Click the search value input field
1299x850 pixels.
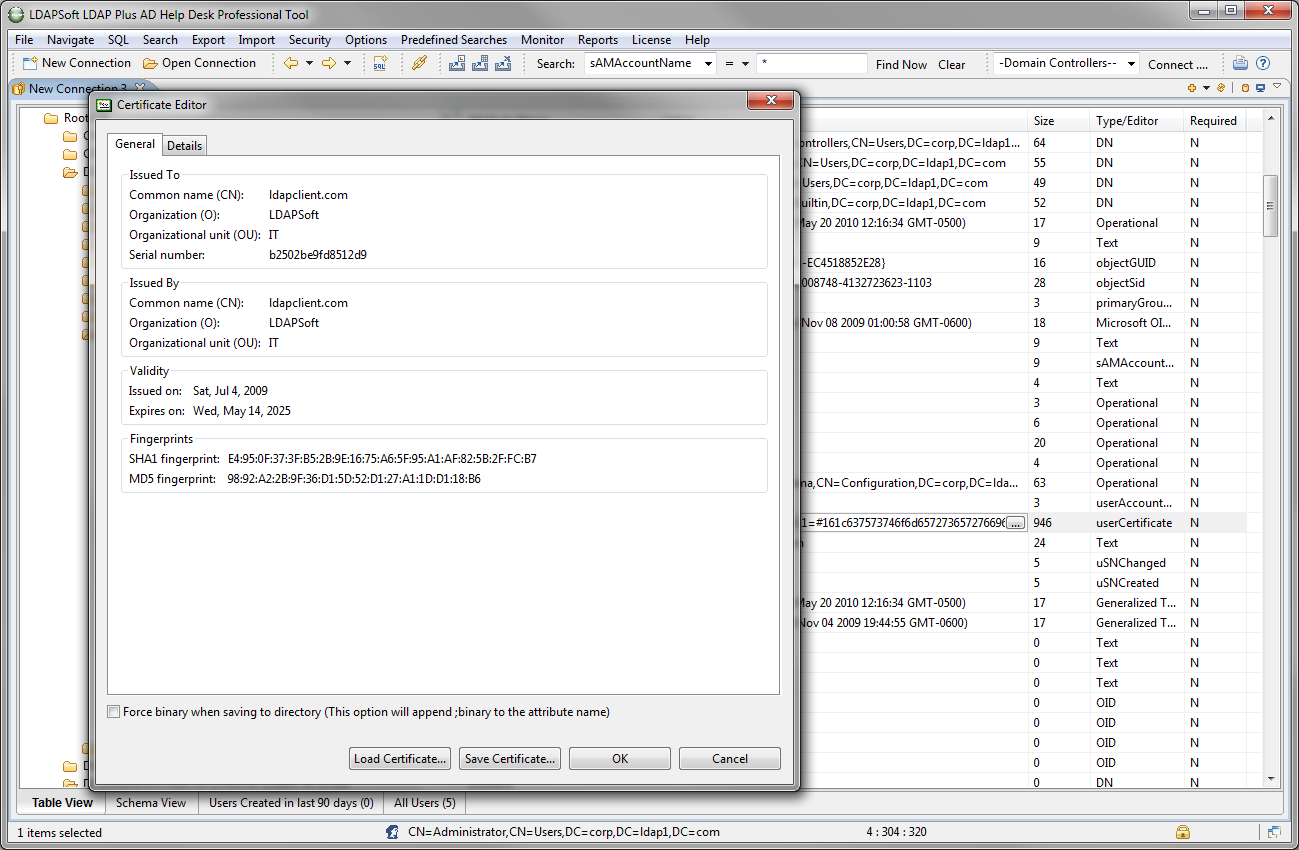coord(811,64)
